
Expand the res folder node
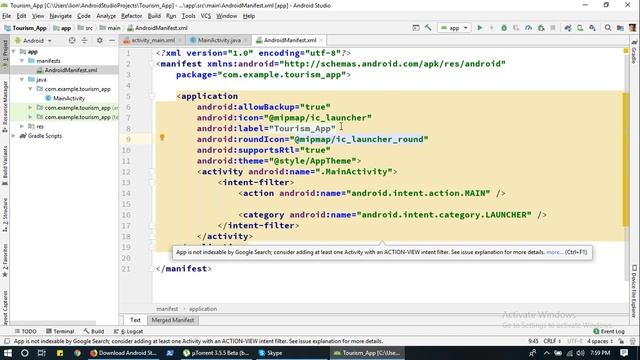point(22,127)
